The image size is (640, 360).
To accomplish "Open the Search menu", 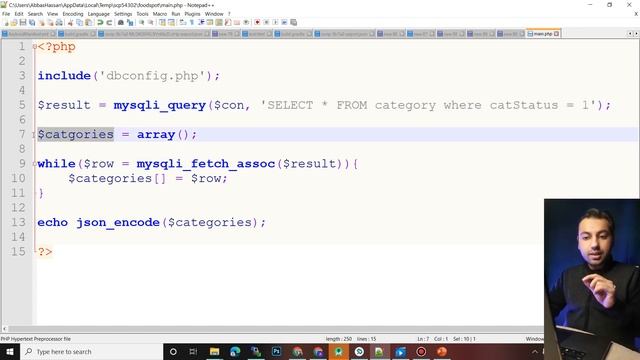I will [35, 14].
